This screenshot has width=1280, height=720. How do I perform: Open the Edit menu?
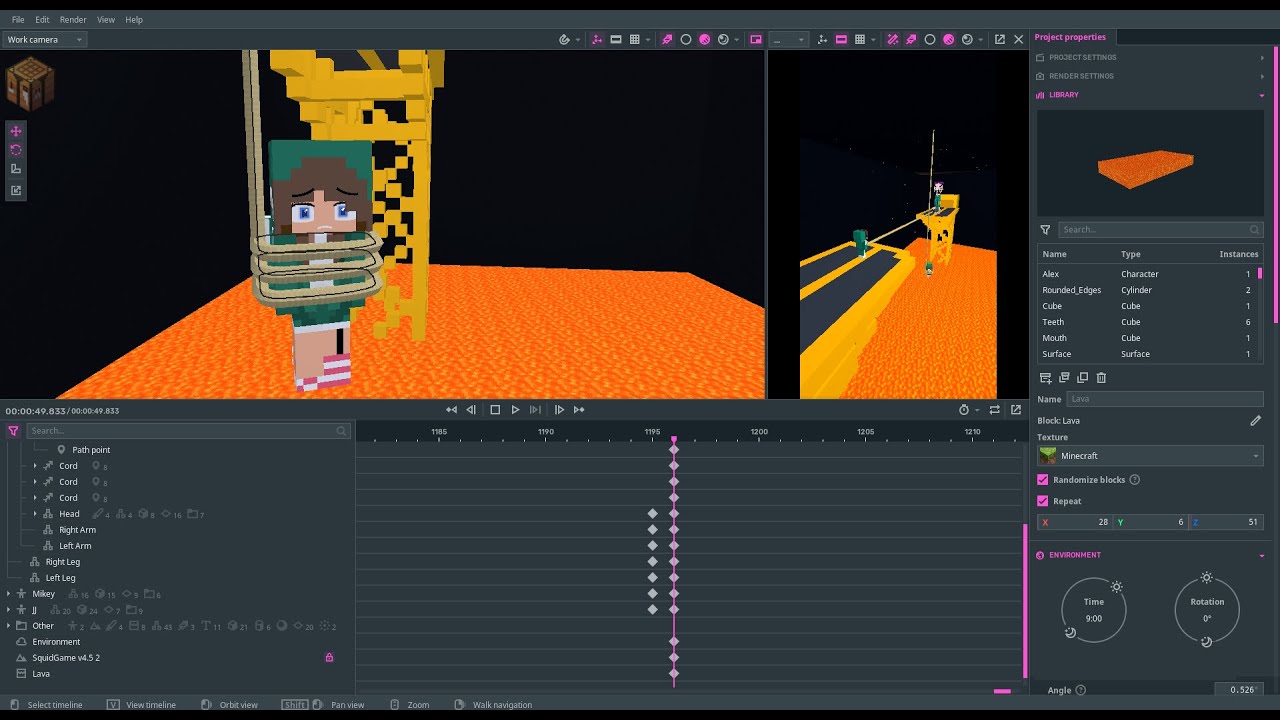coord(42,20)
